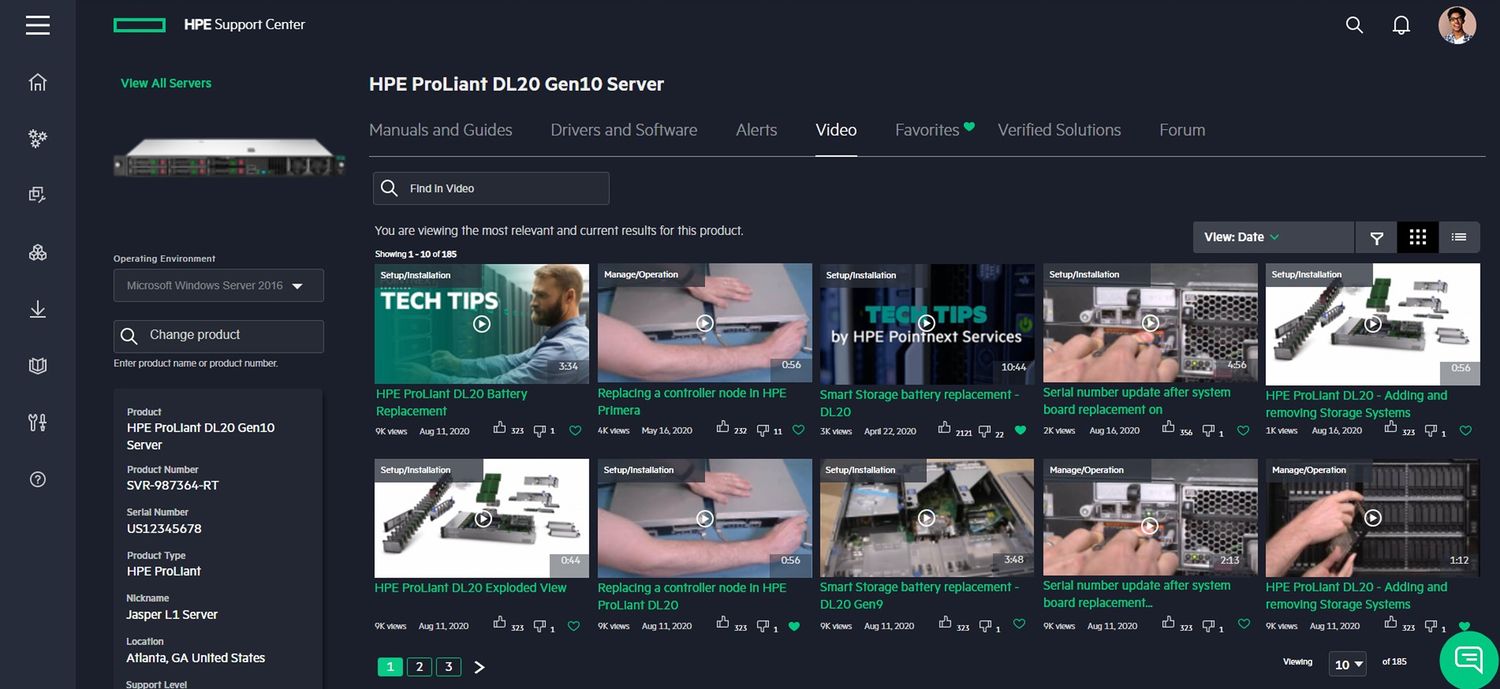Switch to the Alerts tab

point(756,130)
